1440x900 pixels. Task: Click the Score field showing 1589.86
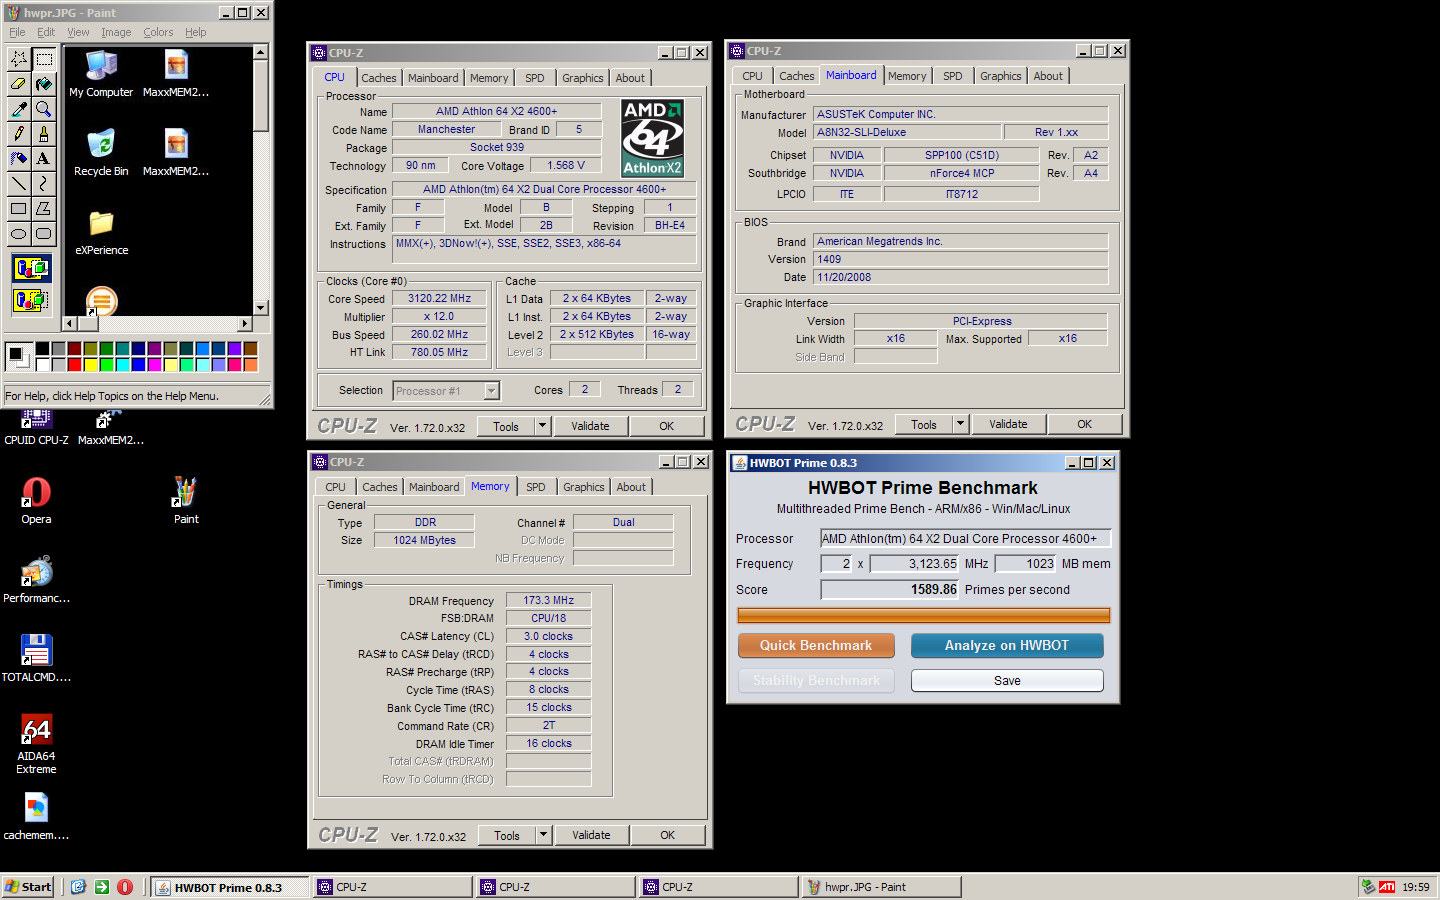[x=890, y=590]
